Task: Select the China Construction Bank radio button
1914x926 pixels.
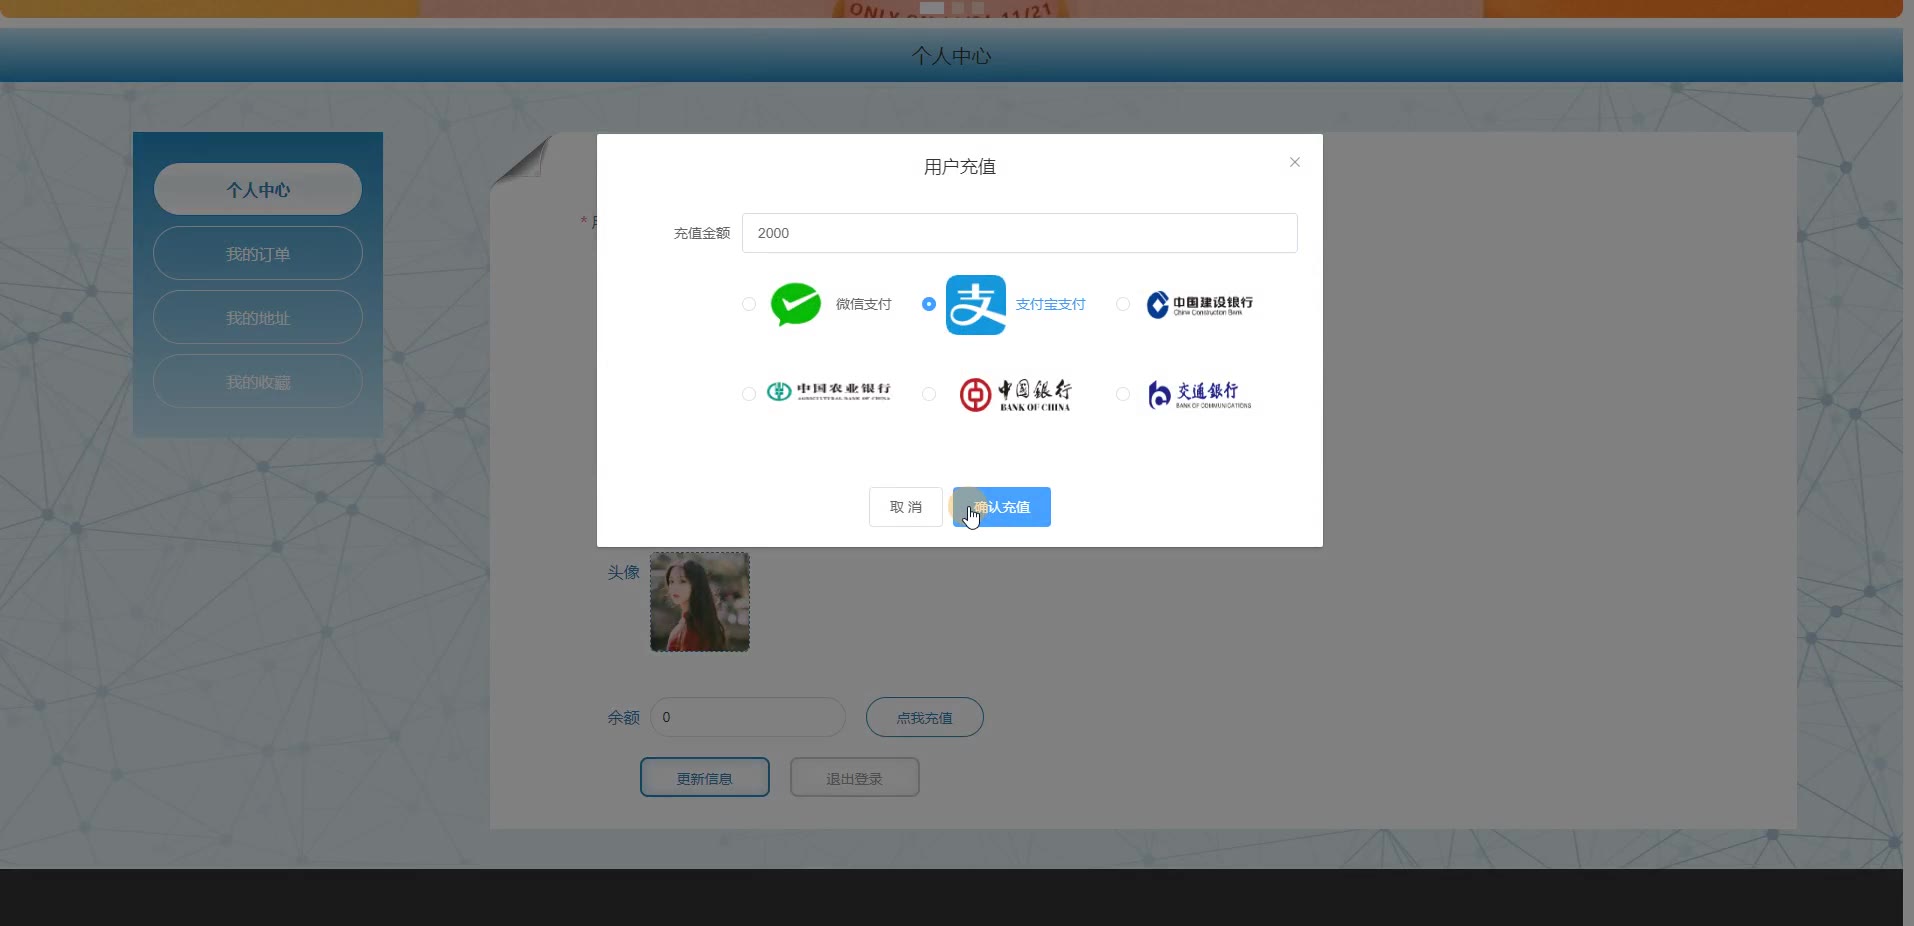Action: pos(1123,304)
